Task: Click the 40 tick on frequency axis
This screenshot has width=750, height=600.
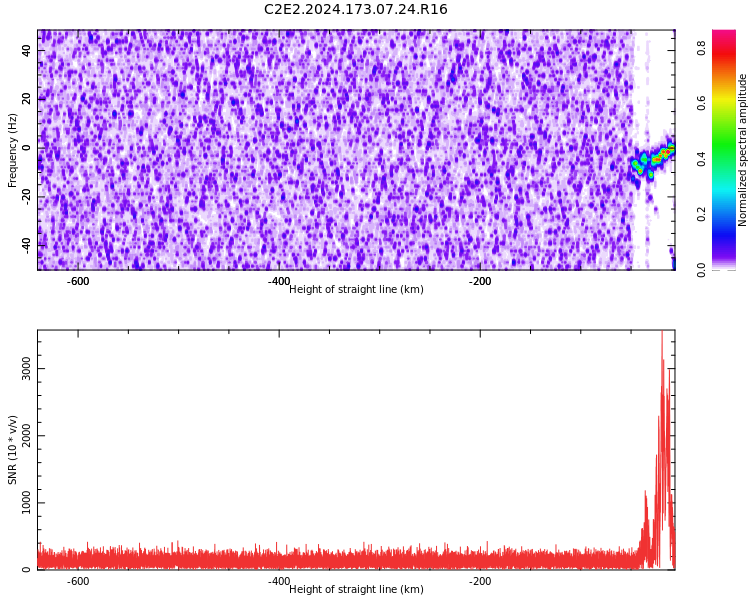Action: [x=26, y=50]
